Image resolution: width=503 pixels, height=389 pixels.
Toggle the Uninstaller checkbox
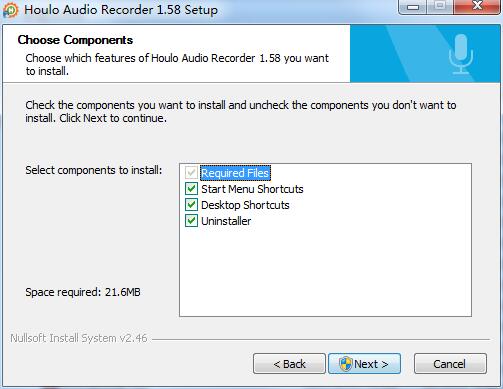pos(191,221)
